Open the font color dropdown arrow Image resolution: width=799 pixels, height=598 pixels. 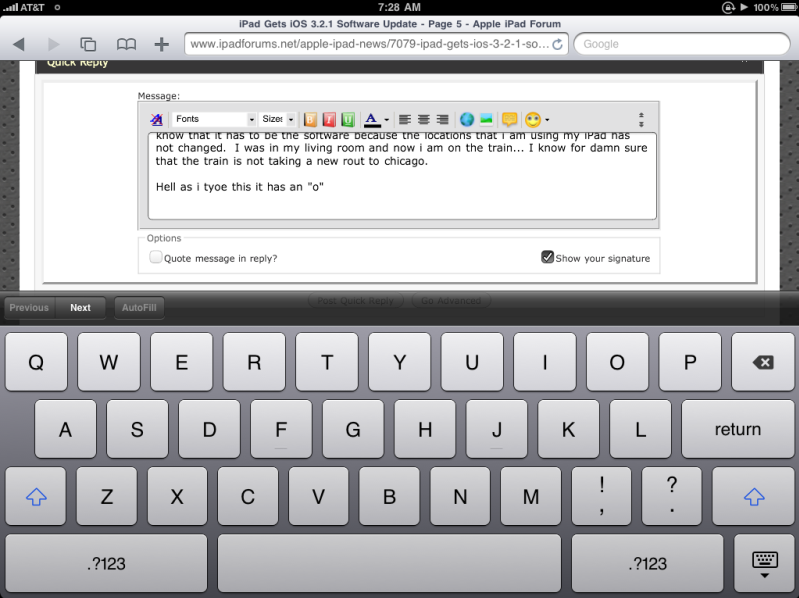coord(387,120)
